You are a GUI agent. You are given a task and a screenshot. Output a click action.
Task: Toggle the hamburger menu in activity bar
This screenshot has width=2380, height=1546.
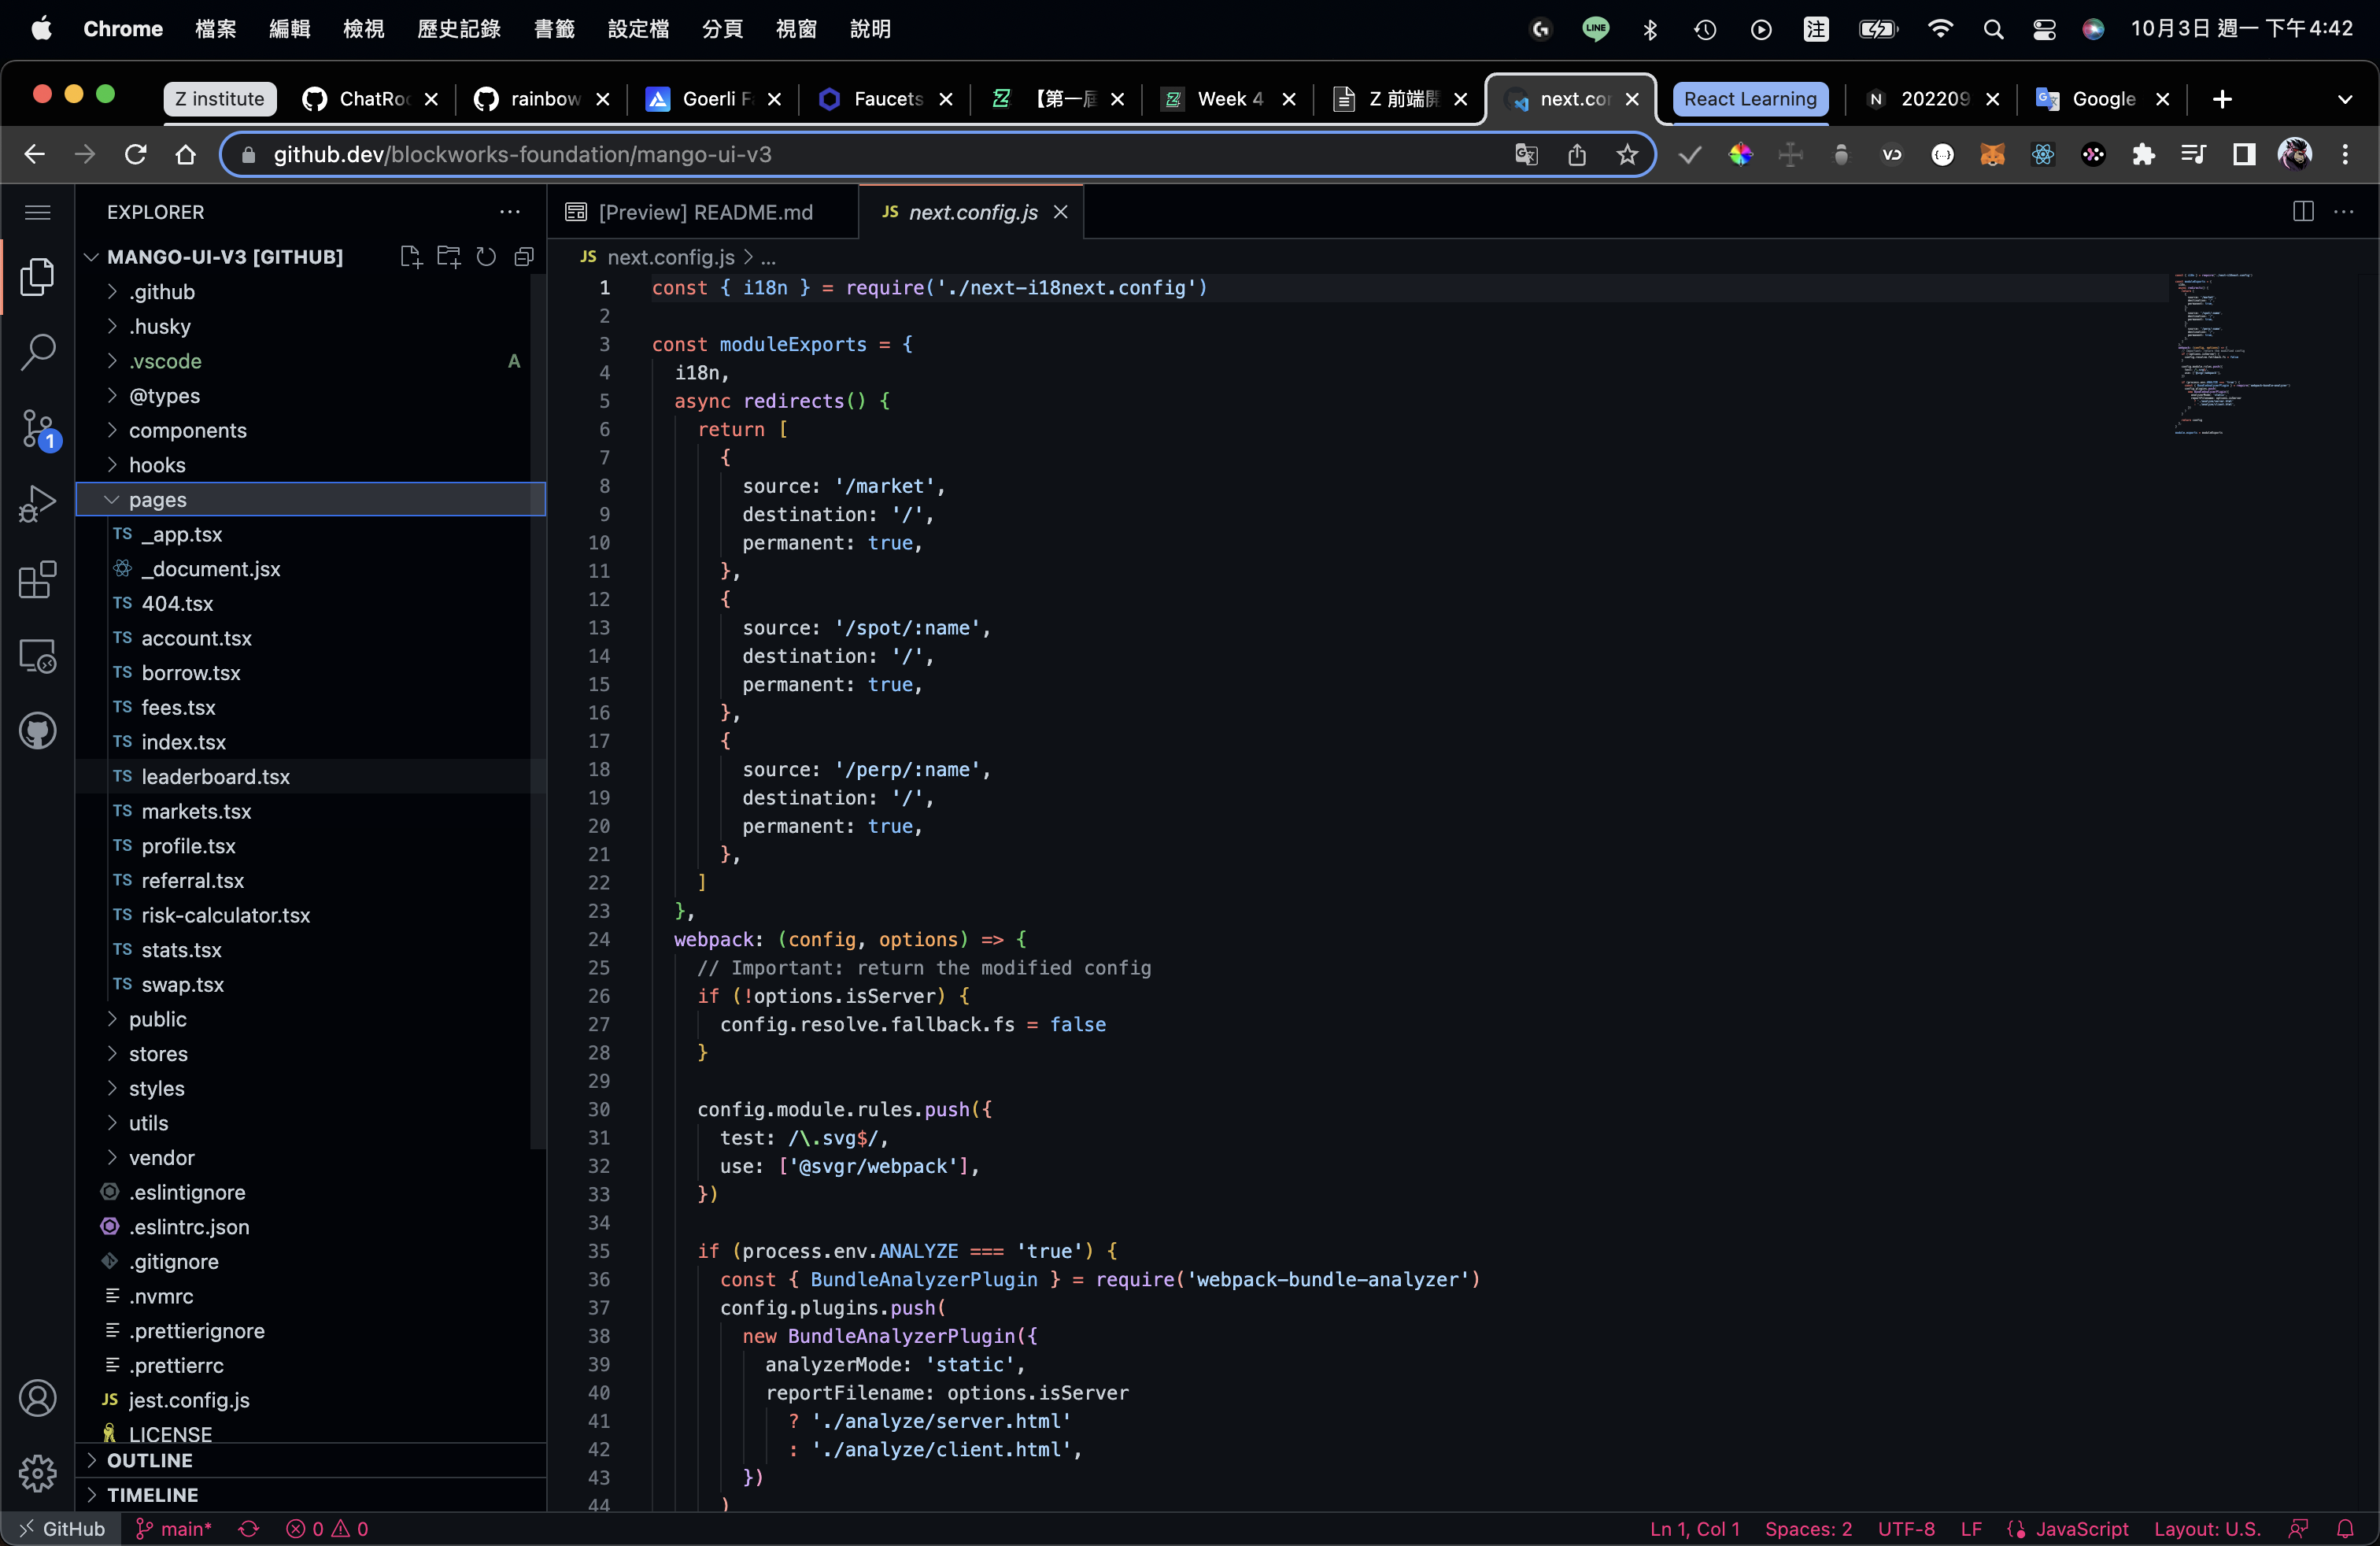37,212
